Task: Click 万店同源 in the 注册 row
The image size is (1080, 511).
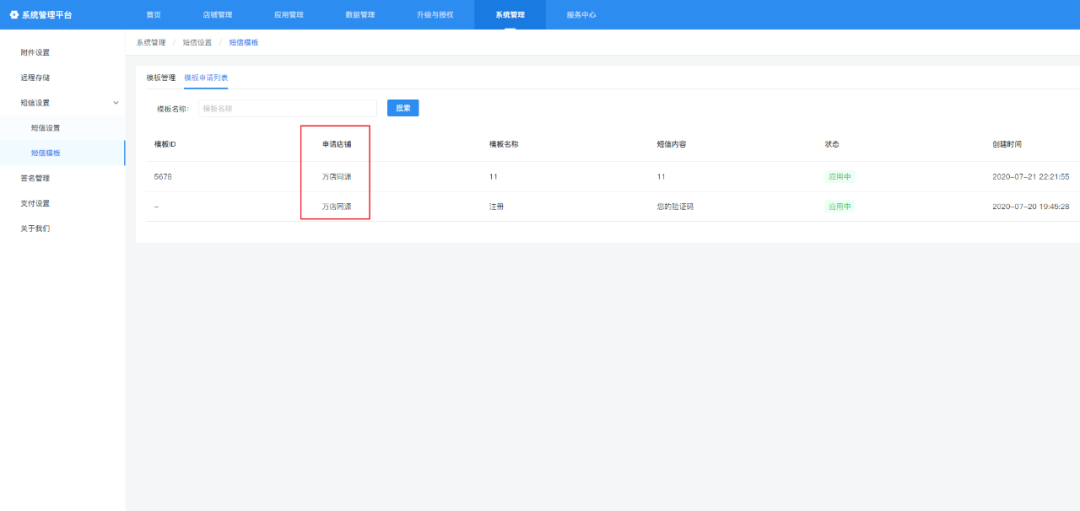Action: [x=337, y=207]
